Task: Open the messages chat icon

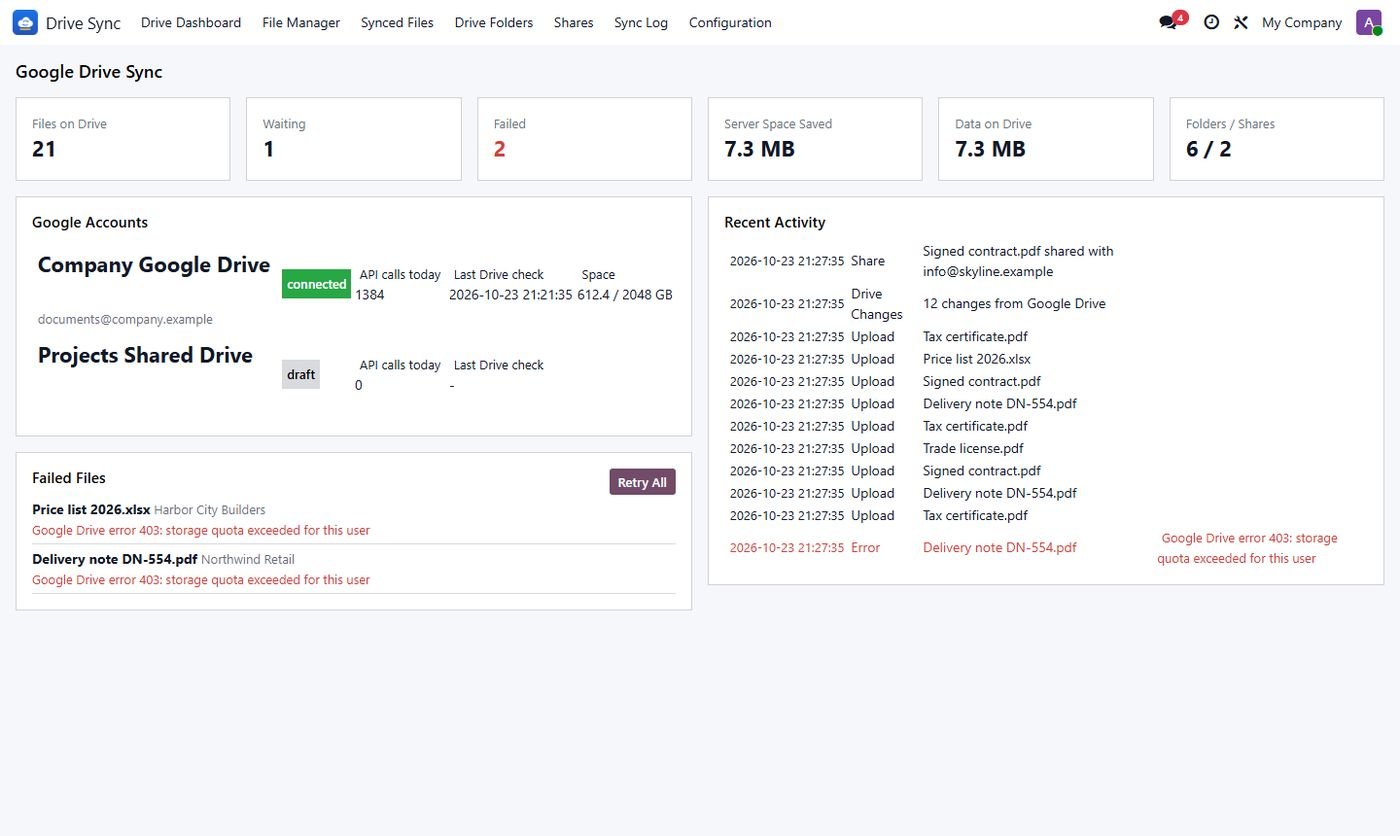Action: pos(1168,22)
